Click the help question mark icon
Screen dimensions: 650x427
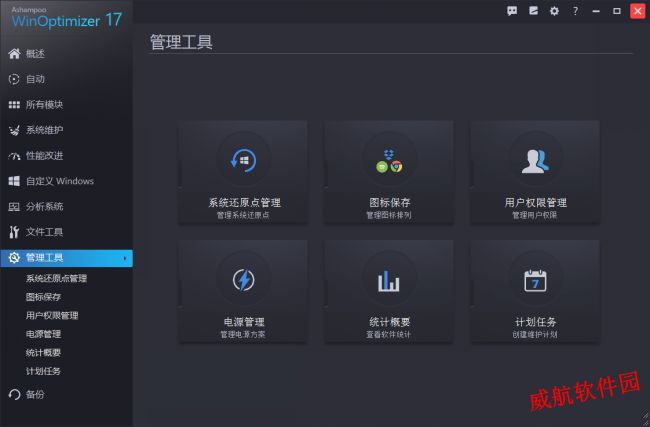tap(575, 11)
